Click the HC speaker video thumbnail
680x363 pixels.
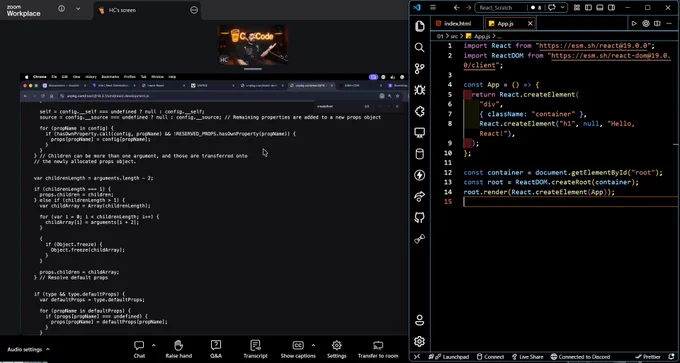tap(252, 45)
